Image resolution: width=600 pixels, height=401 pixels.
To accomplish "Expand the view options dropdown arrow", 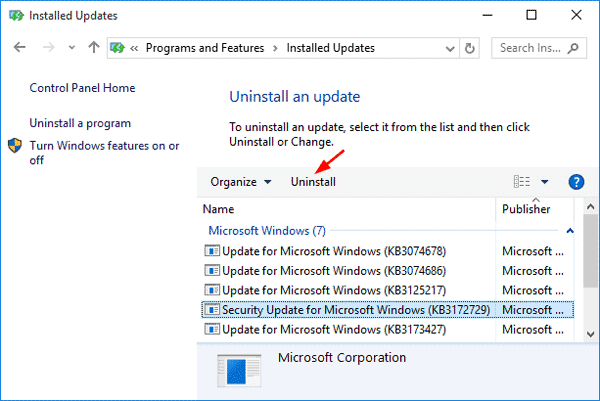I will 545,182.
